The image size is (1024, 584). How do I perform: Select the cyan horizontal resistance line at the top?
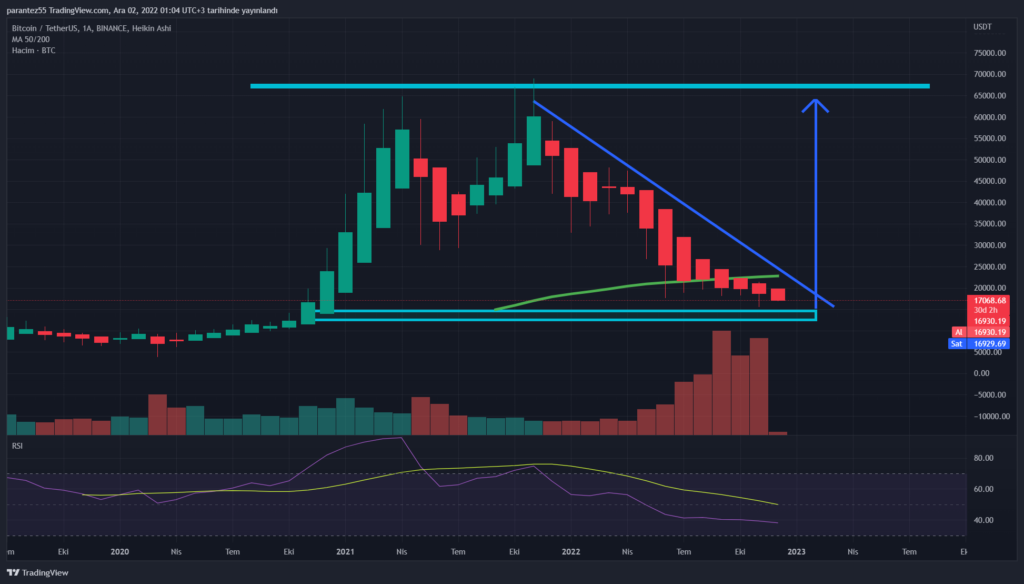tap(590, 86)
